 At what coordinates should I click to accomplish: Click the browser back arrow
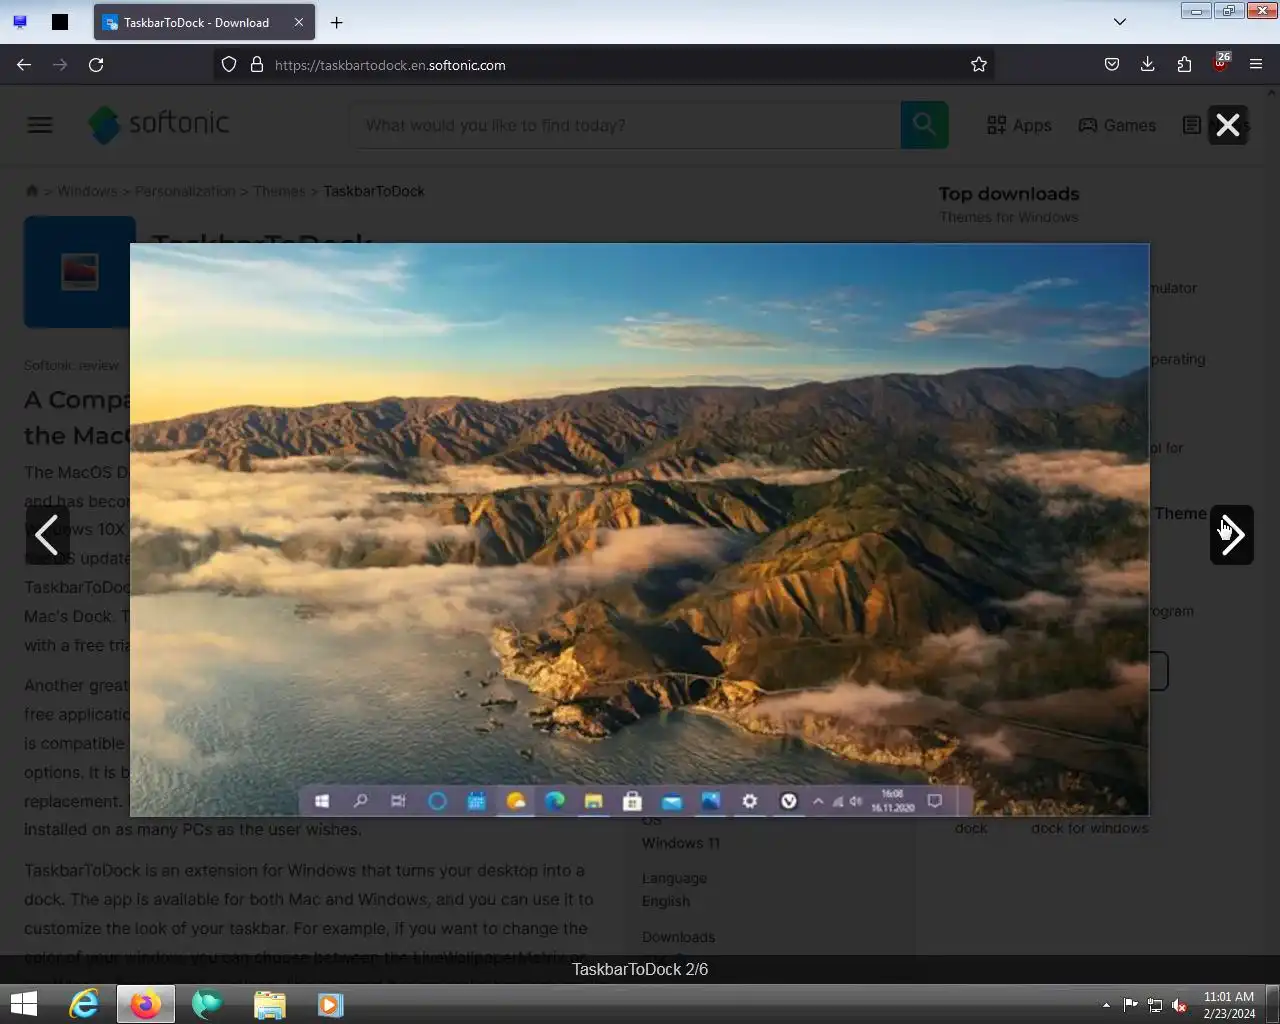point(24,65)
